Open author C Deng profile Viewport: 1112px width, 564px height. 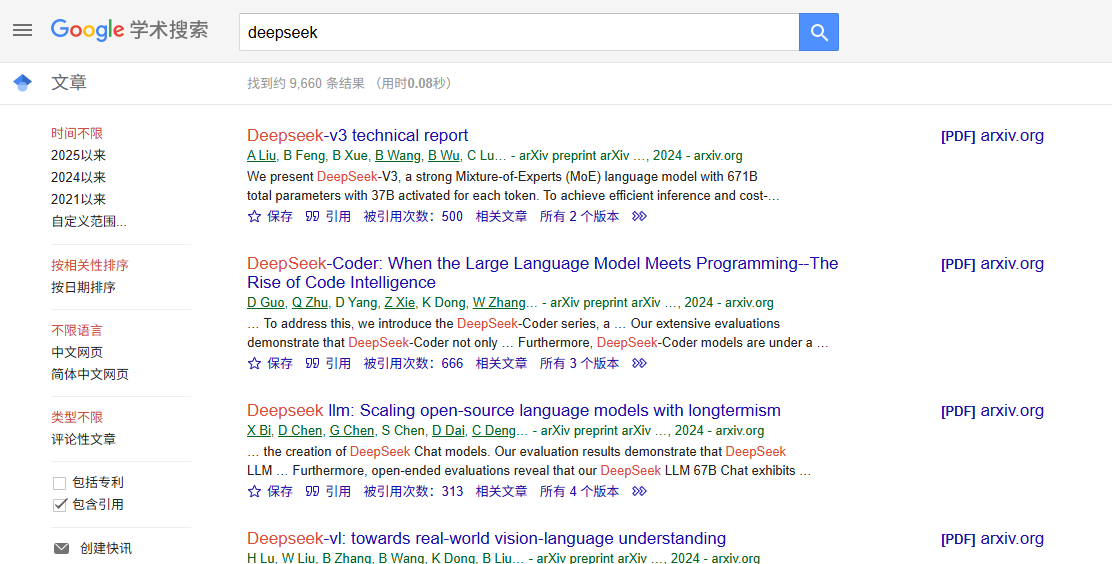(494, 430)
